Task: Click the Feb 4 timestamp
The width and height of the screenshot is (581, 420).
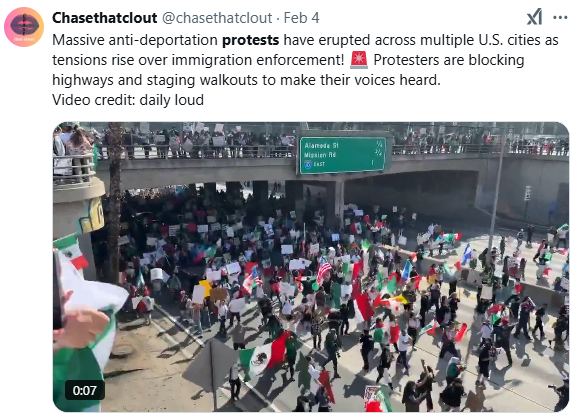Action: pyautogui.click(x=301, y=18)
